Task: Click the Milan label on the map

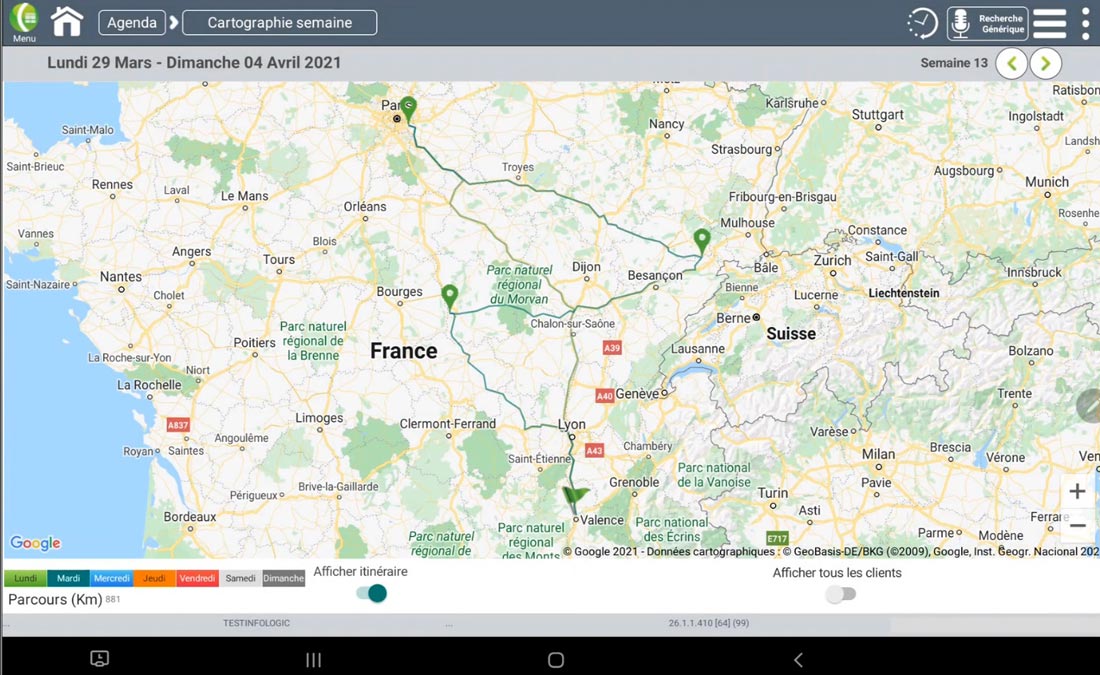Action: coord(878,454)
